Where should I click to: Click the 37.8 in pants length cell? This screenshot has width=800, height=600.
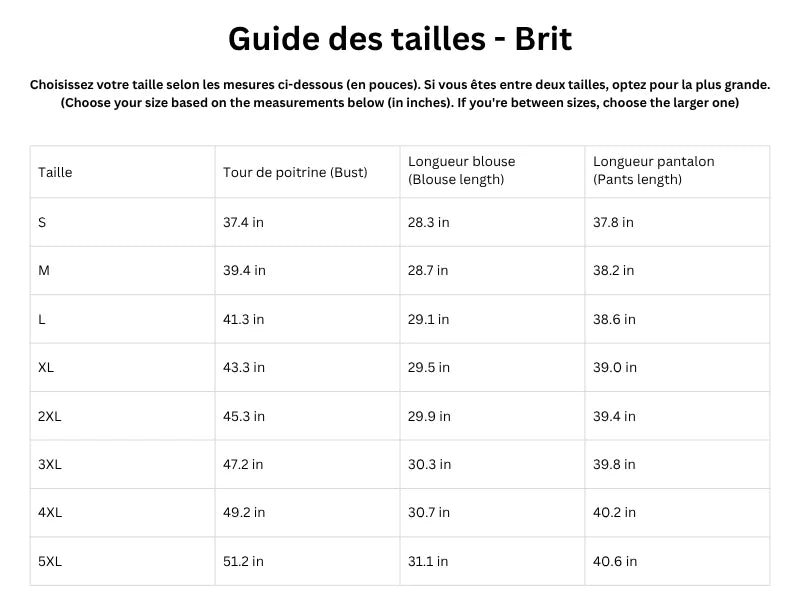(613, 222)
